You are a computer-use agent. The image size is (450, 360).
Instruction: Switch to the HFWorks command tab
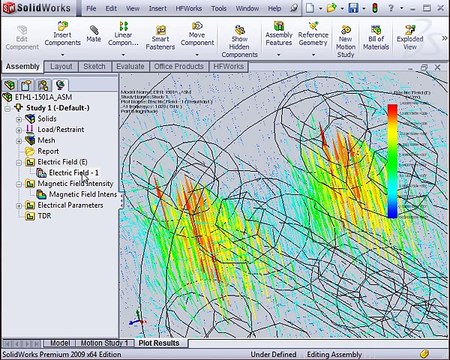pyautogui.click(x=229, y=67)
